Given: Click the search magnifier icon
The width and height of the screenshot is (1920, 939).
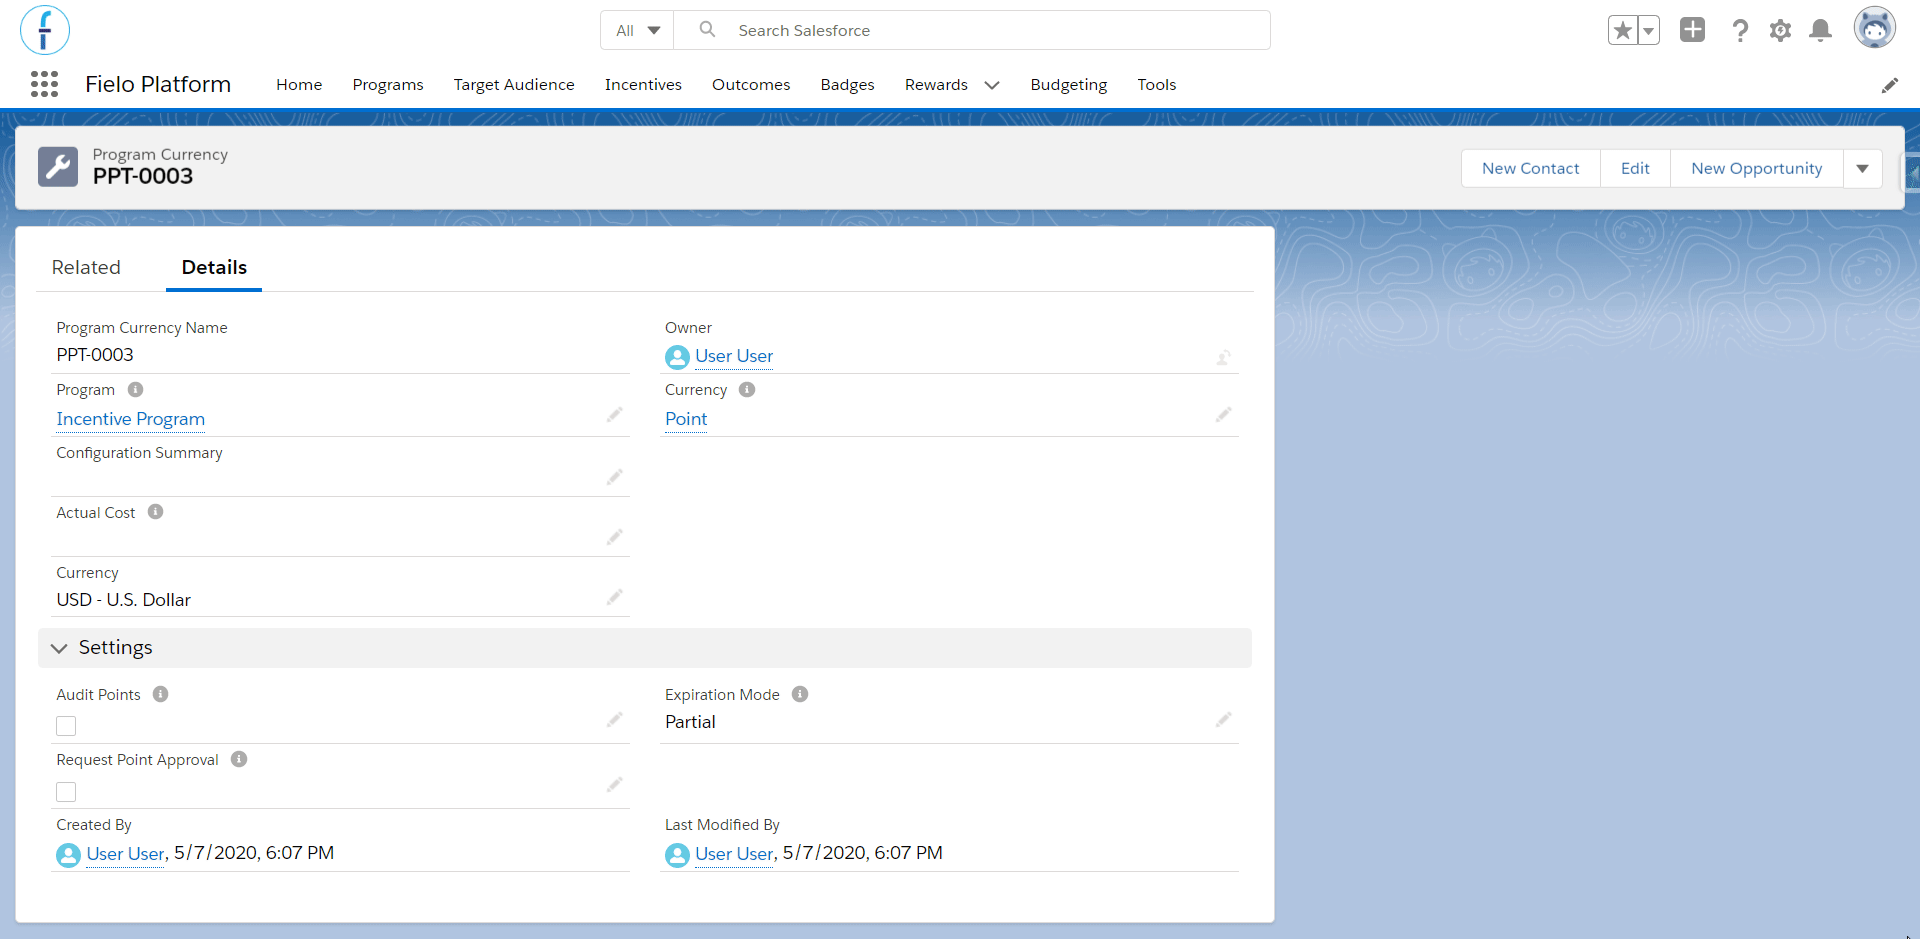Looking at the screenshot, I should (x=707, y=30).
